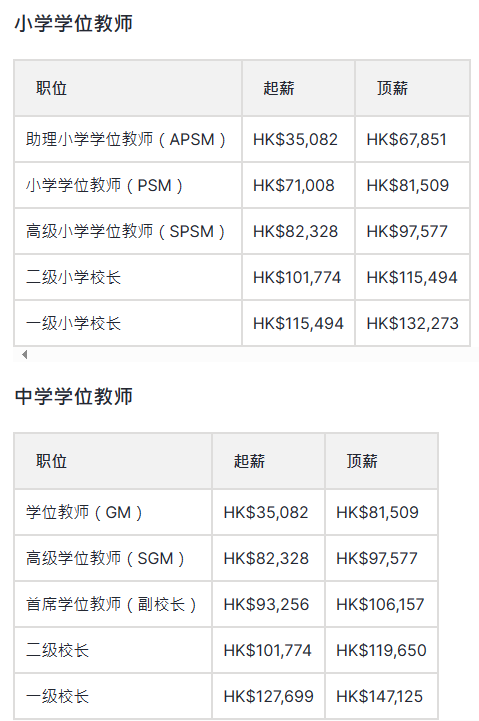Select the 首席学位教师（副校长）cell

[113, 604]
